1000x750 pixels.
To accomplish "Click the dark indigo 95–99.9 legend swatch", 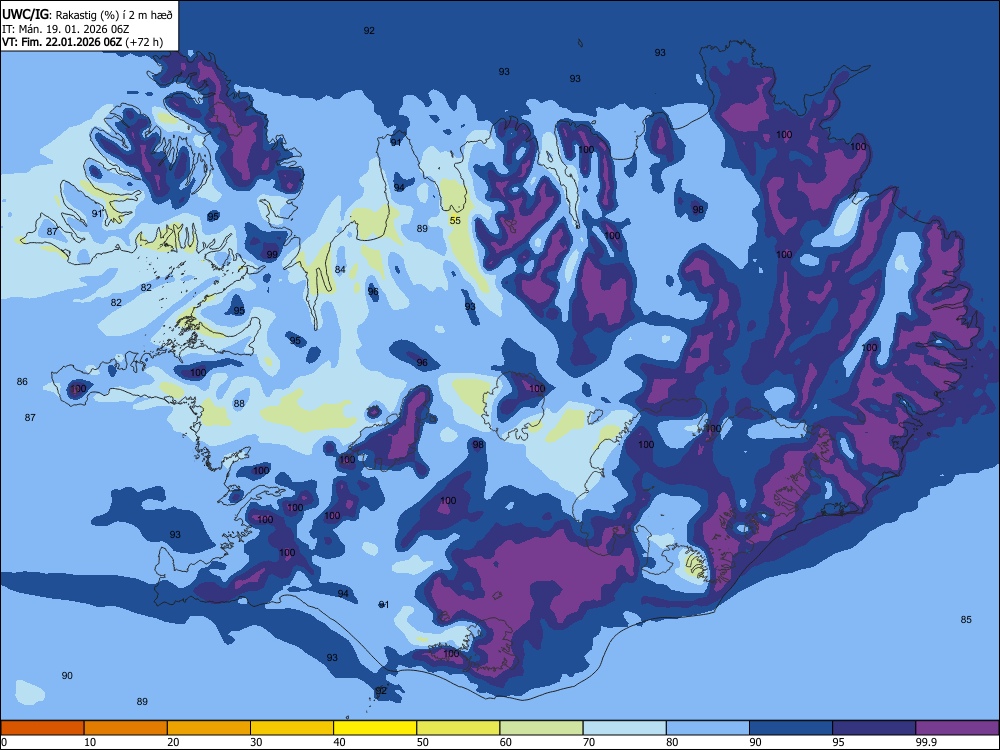I will (x=874, y=728).
